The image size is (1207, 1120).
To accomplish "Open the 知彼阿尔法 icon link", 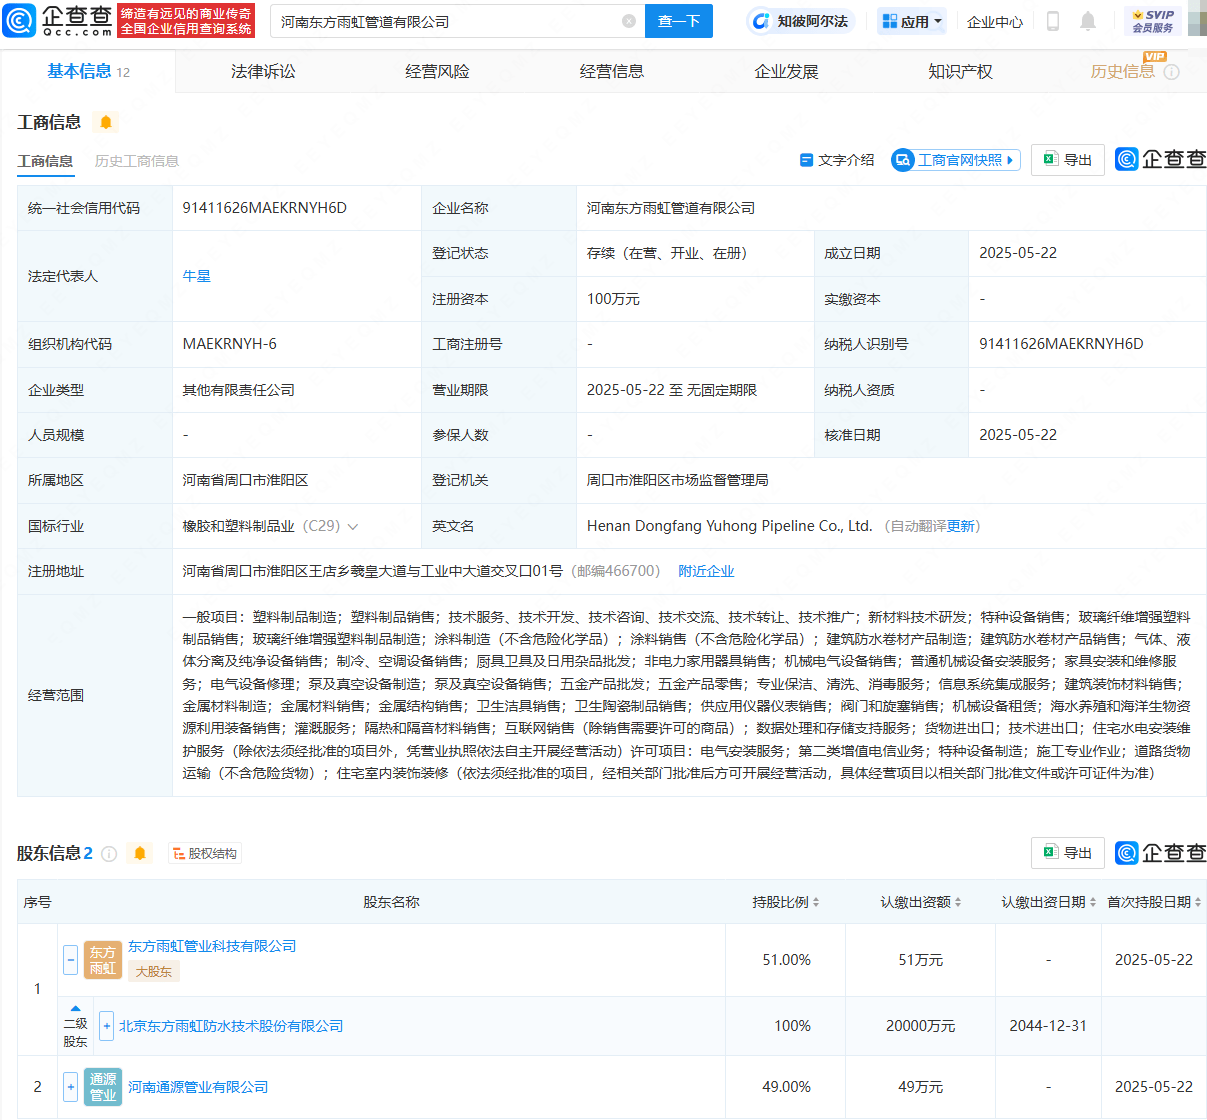I will [800, 21].
